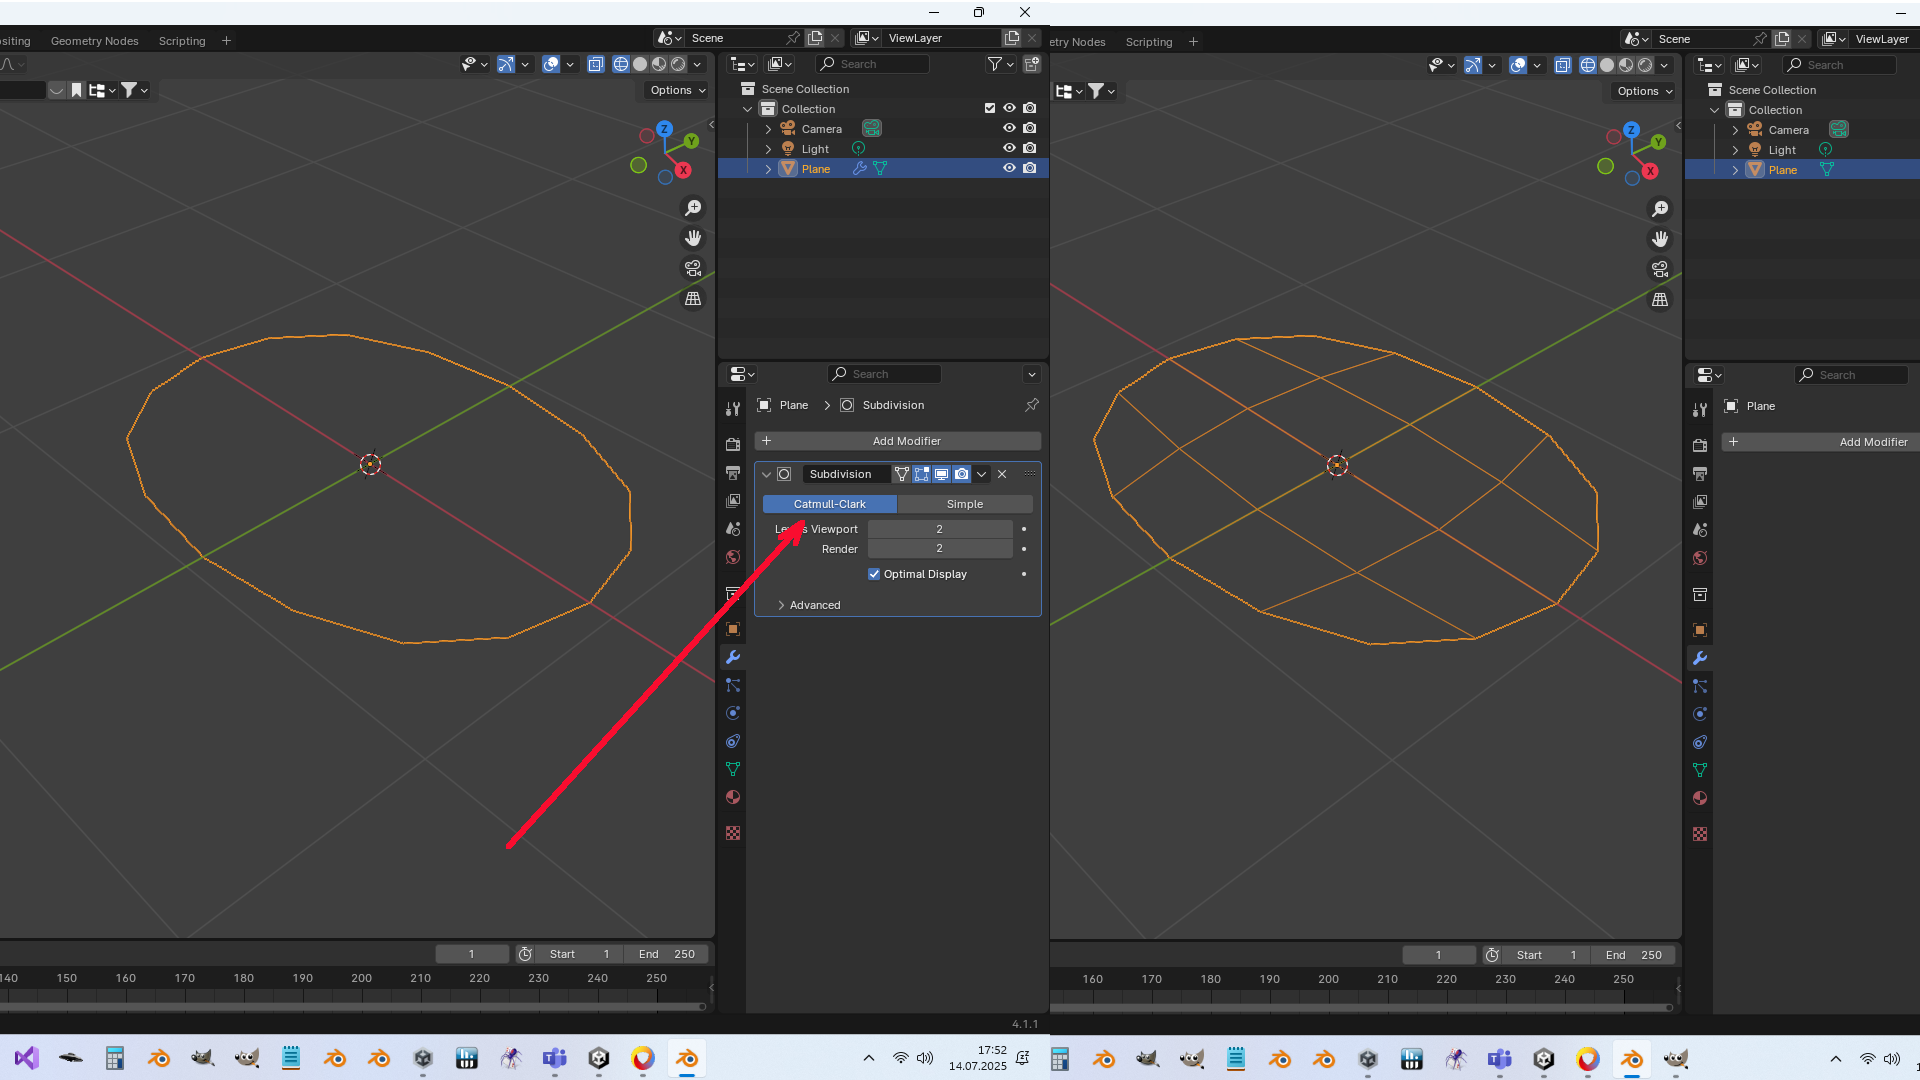
Task: Open the Material properties tab in left panel
Action: [733, 797]
